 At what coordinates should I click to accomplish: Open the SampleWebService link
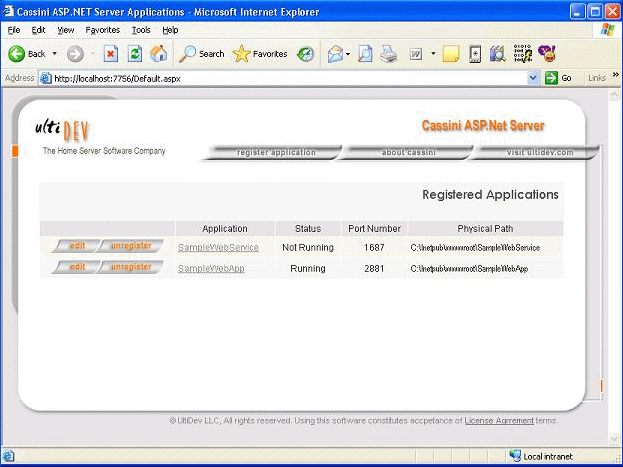(x=218, y=248)
